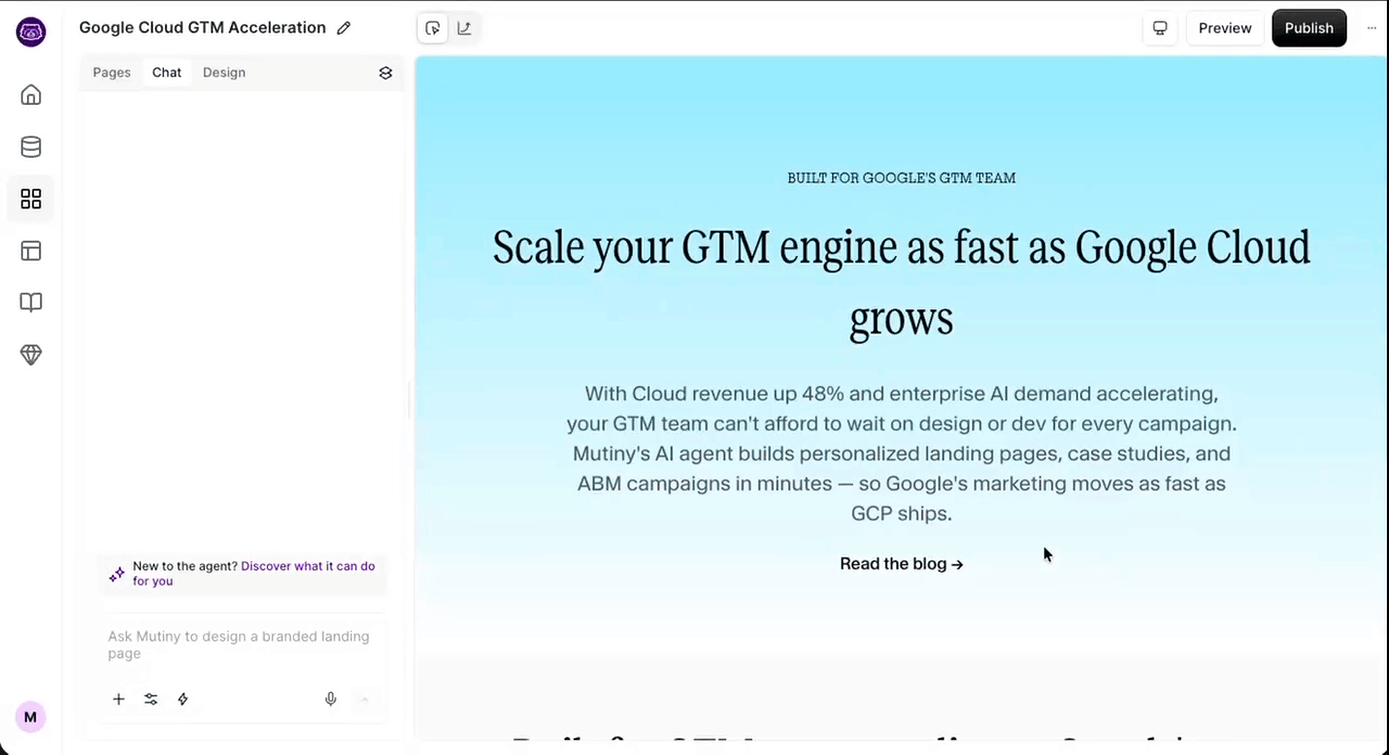Click the Preview button
The width and height of the screenshot is (1389, 755).
pos(1225,28)
